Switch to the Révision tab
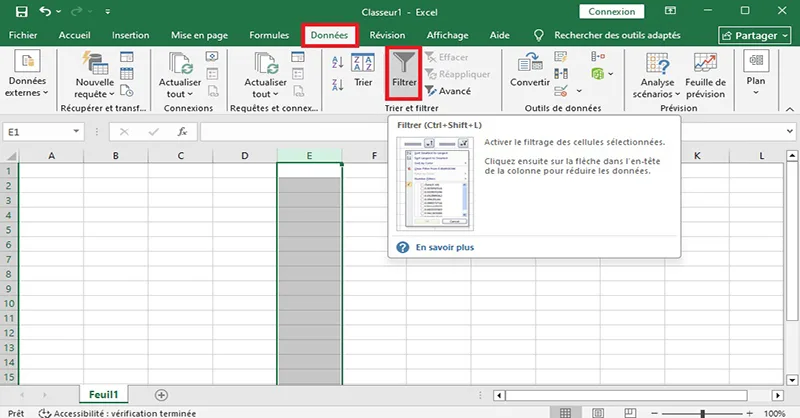 click(x=387, y=35)
